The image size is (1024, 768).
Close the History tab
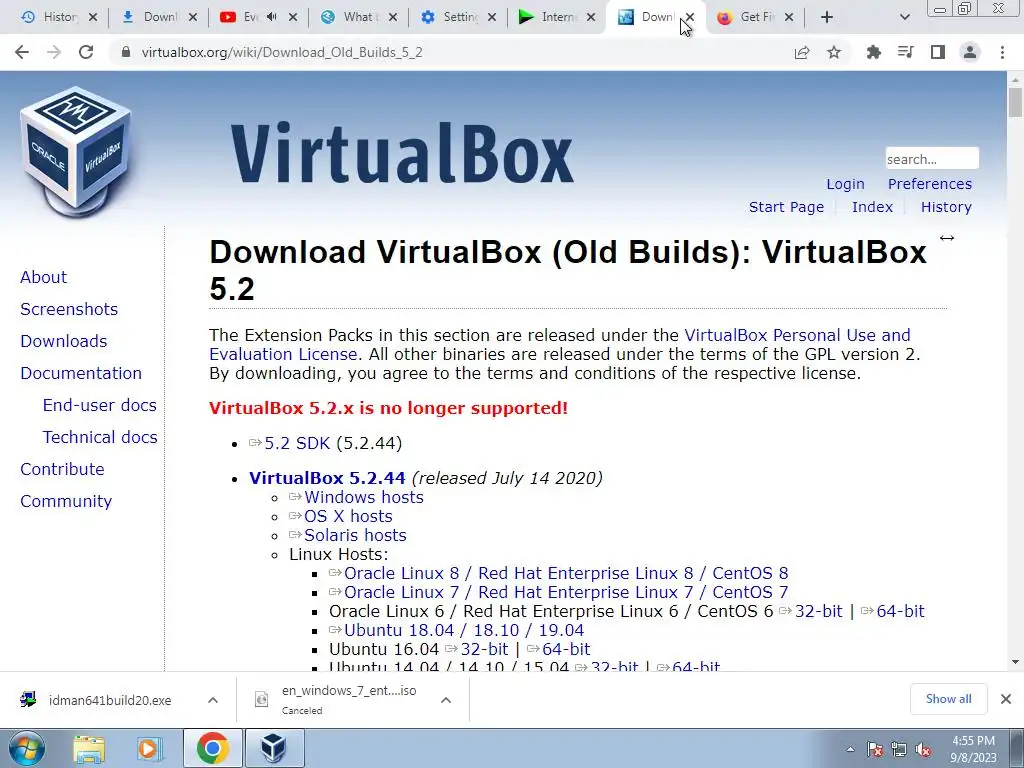click(93, 17)
